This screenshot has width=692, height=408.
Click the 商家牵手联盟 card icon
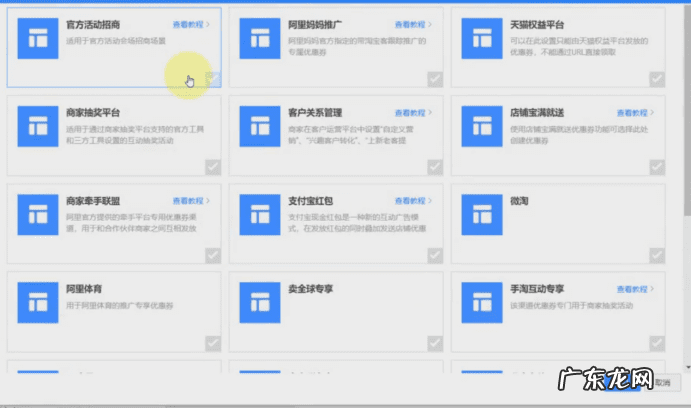click(38, 215)
